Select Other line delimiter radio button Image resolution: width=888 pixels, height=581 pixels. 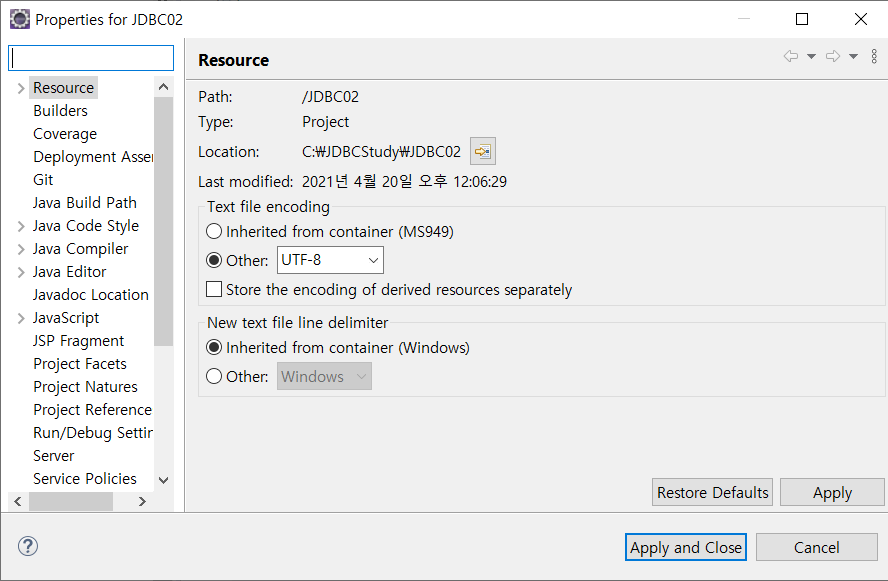coord(214,376)
